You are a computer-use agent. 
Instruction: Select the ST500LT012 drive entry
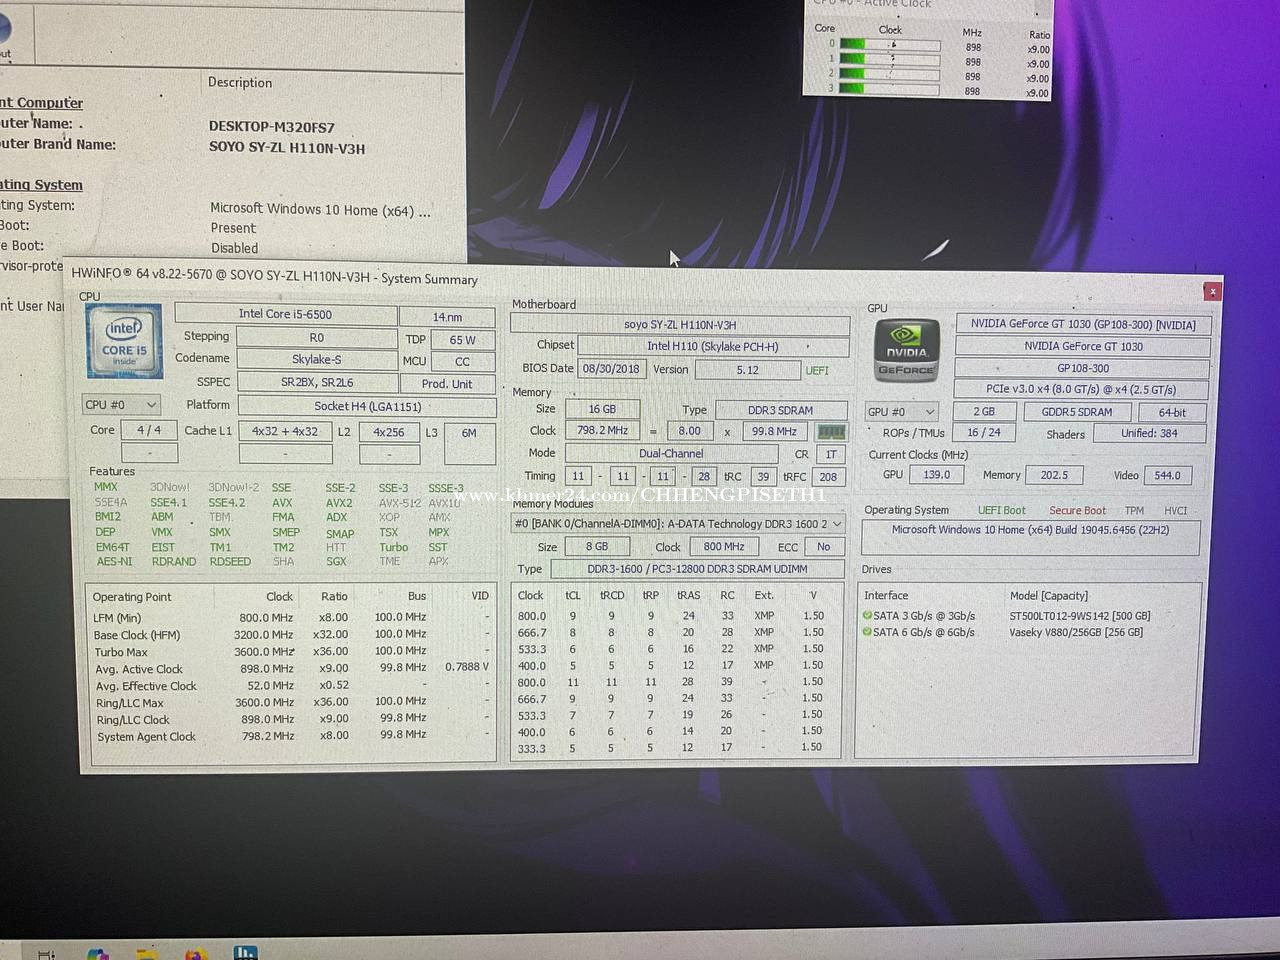(1079, 616)
